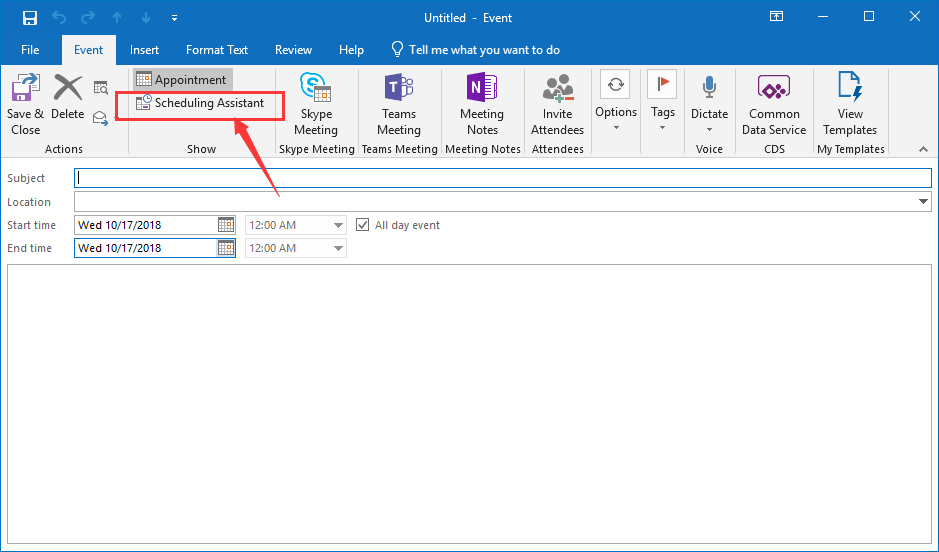The width and height of the screenshot is (939, 552).
Task: Uncheck the All day event checkbox
Action: tap(363, 225)
